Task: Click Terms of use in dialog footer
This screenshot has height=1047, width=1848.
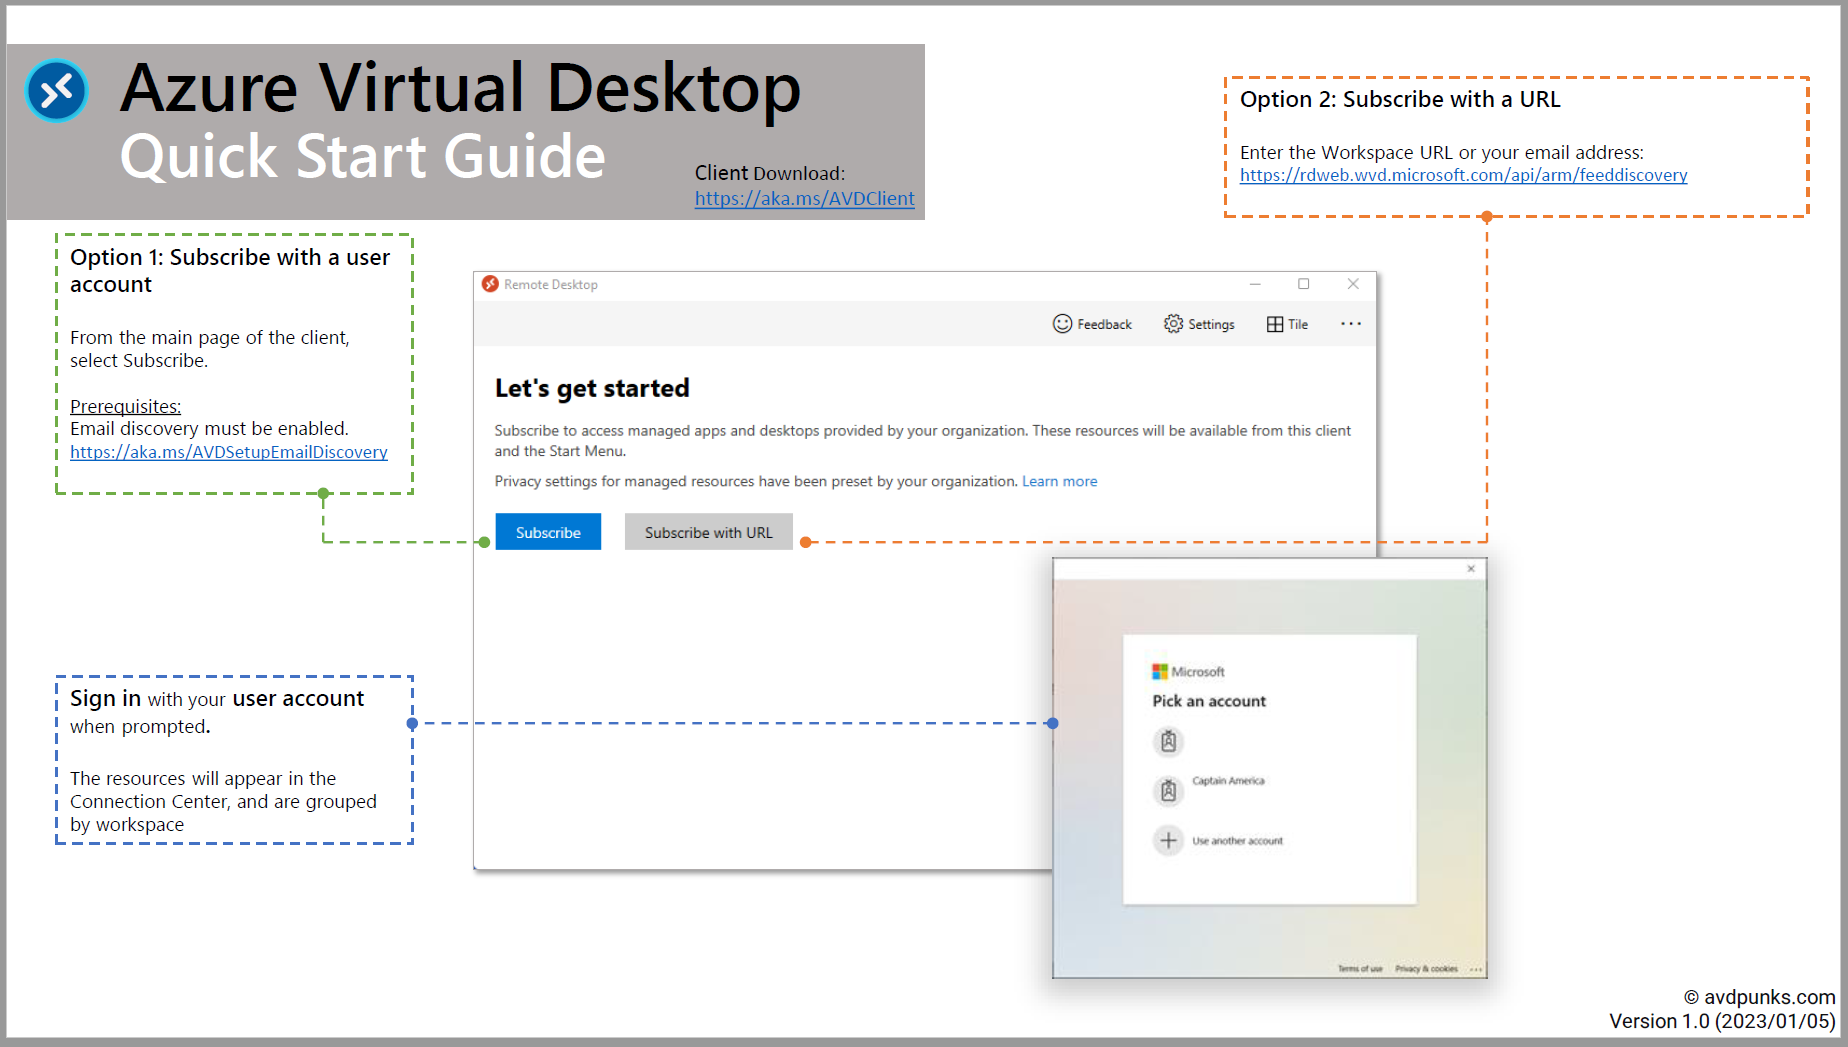Action: (x=1360, y=968)
